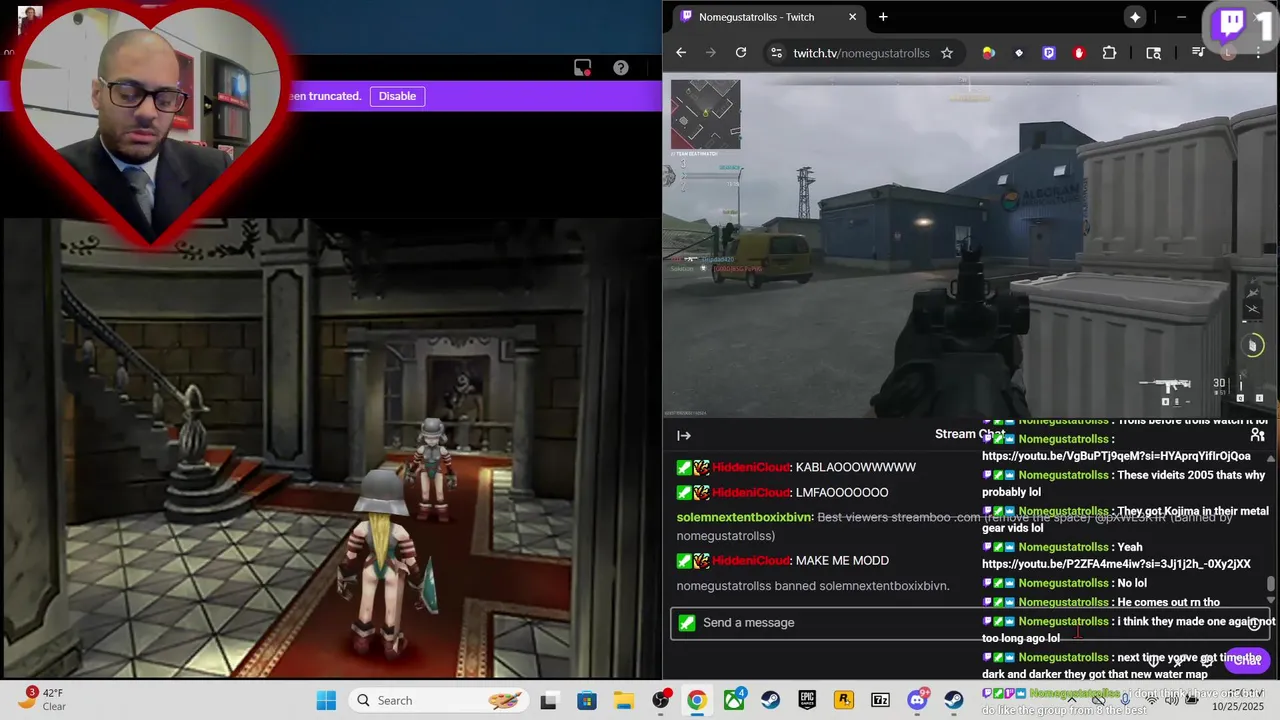Screen dimensions: 1280x720
Task: Open HiddeniCloud's name on MAKE ME MODD message
Action: (751, 560)
